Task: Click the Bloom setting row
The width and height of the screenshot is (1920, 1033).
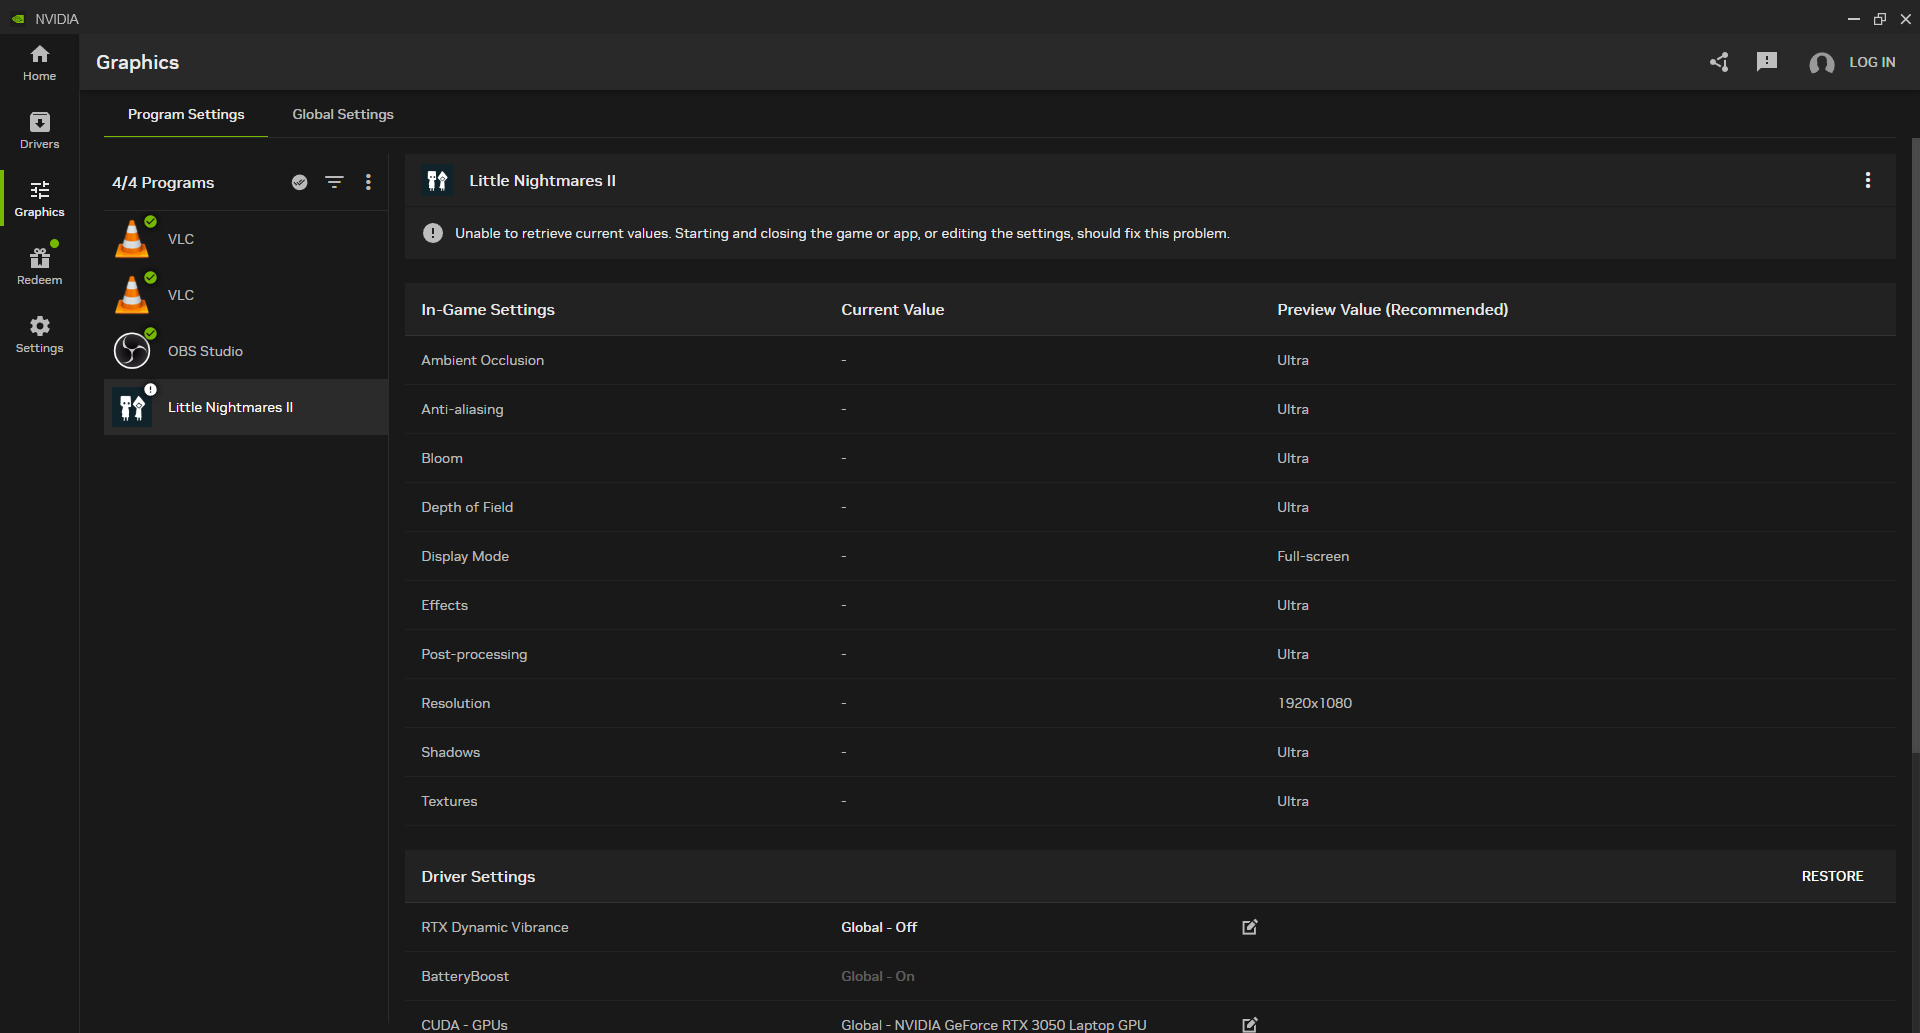Action: click(1150, 458)
